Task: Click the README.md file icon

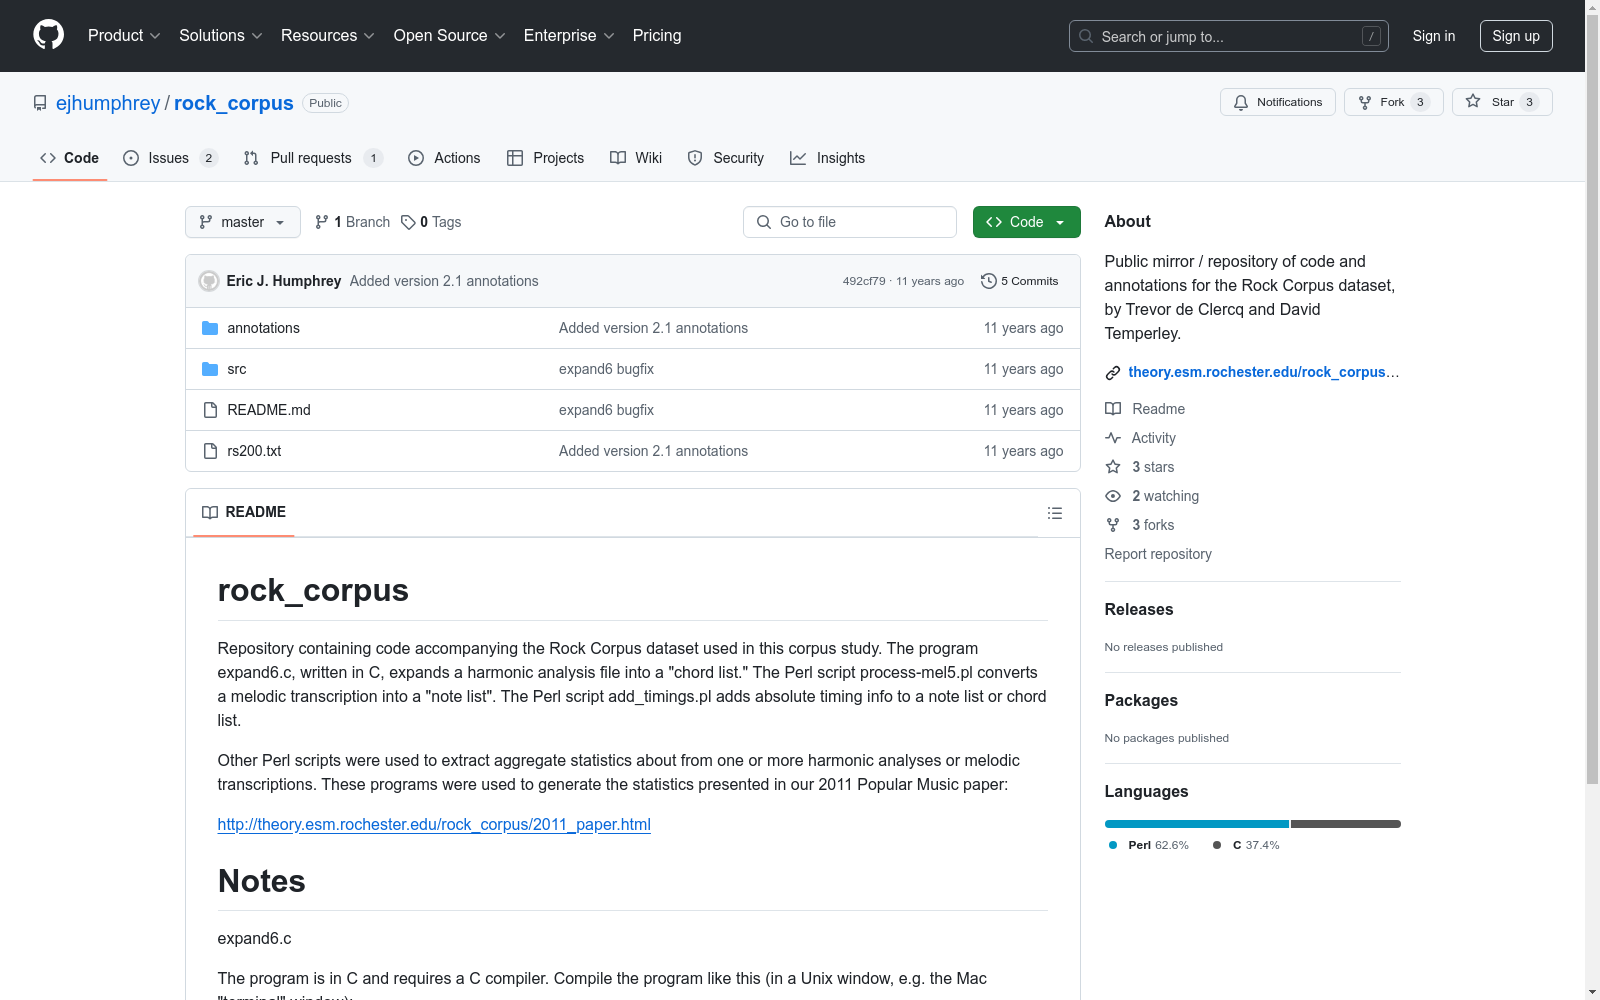Action: click(x=210, y=410)
